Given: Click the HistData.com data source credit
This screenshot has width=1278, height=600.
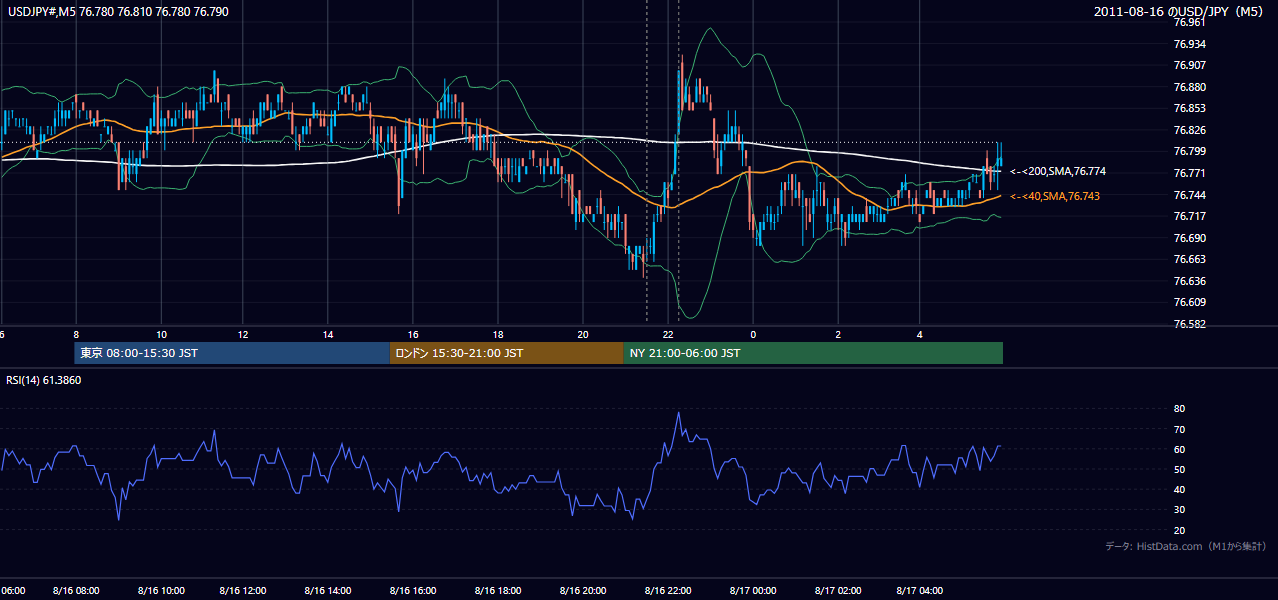Looking at the screenshot, I should click(1186, 546).
